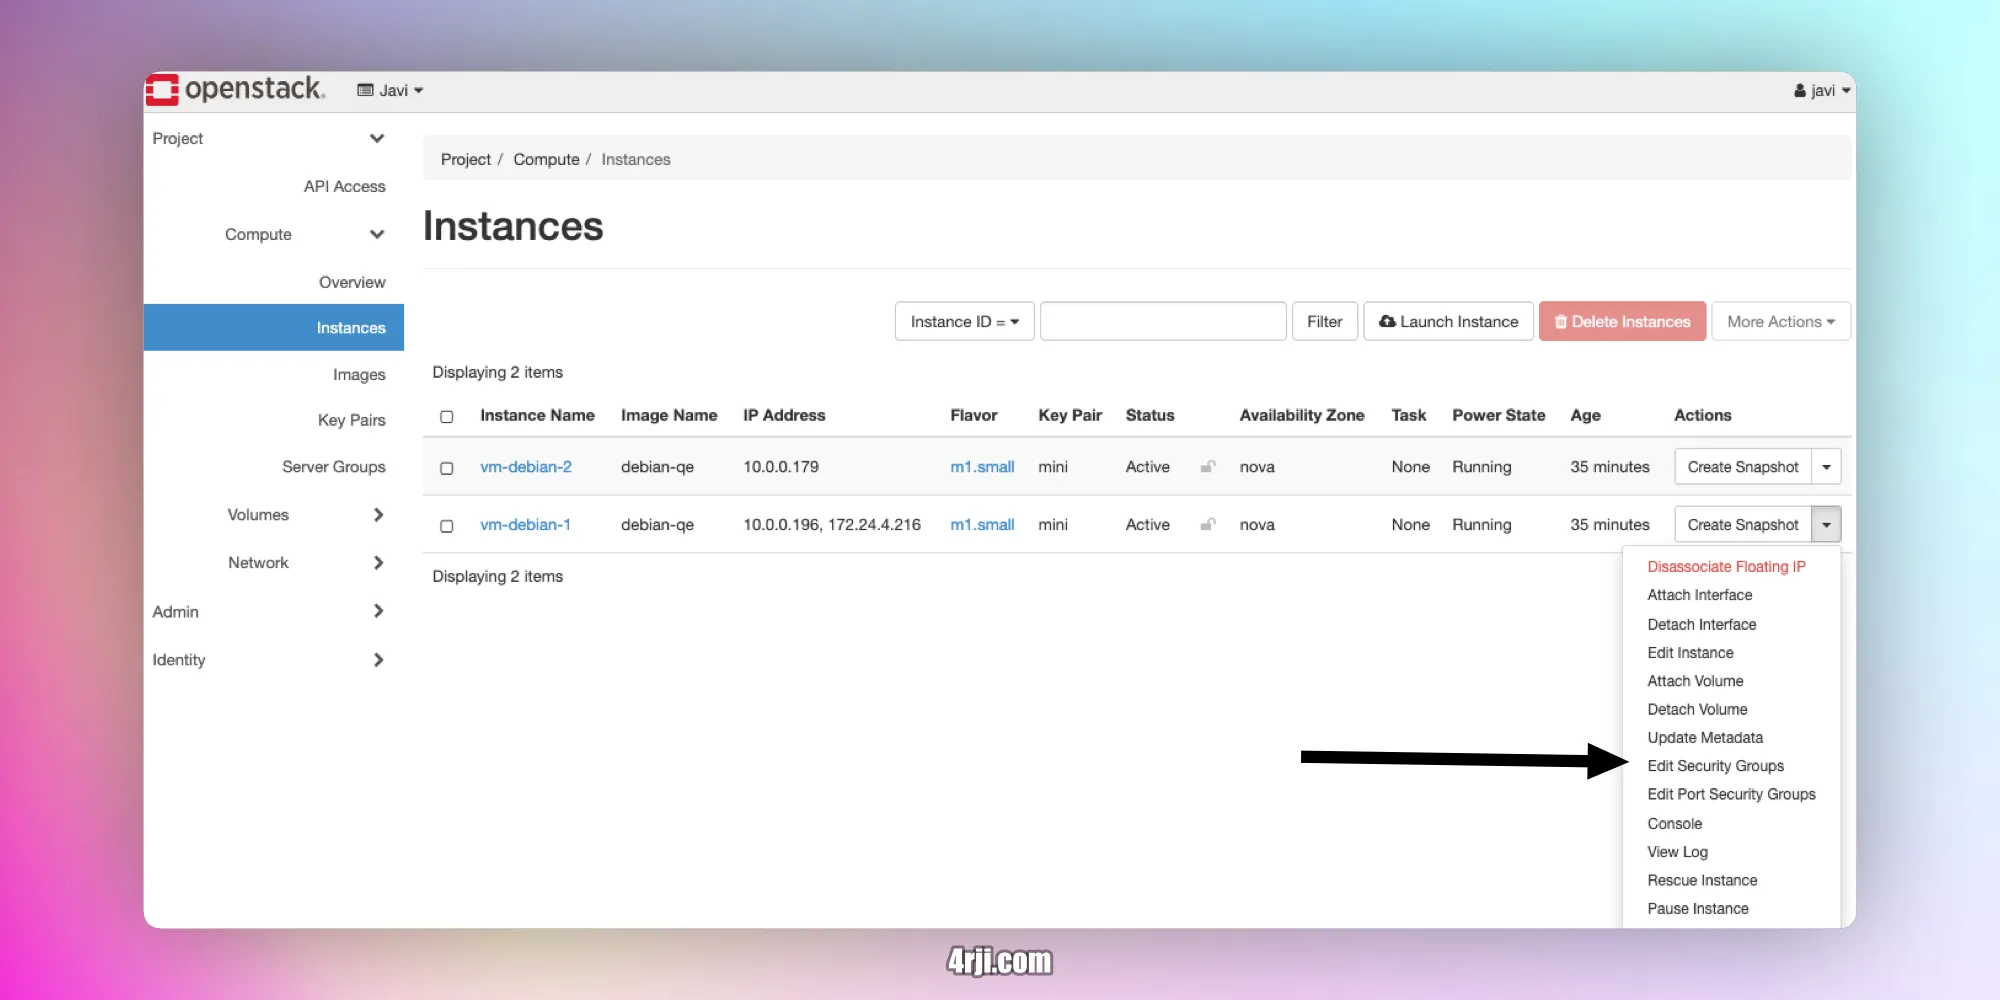Check the checkbox for vm-debian-1
This screenshot has width=2000, height=1000.
pyautogui.click(x=446, y=525)
